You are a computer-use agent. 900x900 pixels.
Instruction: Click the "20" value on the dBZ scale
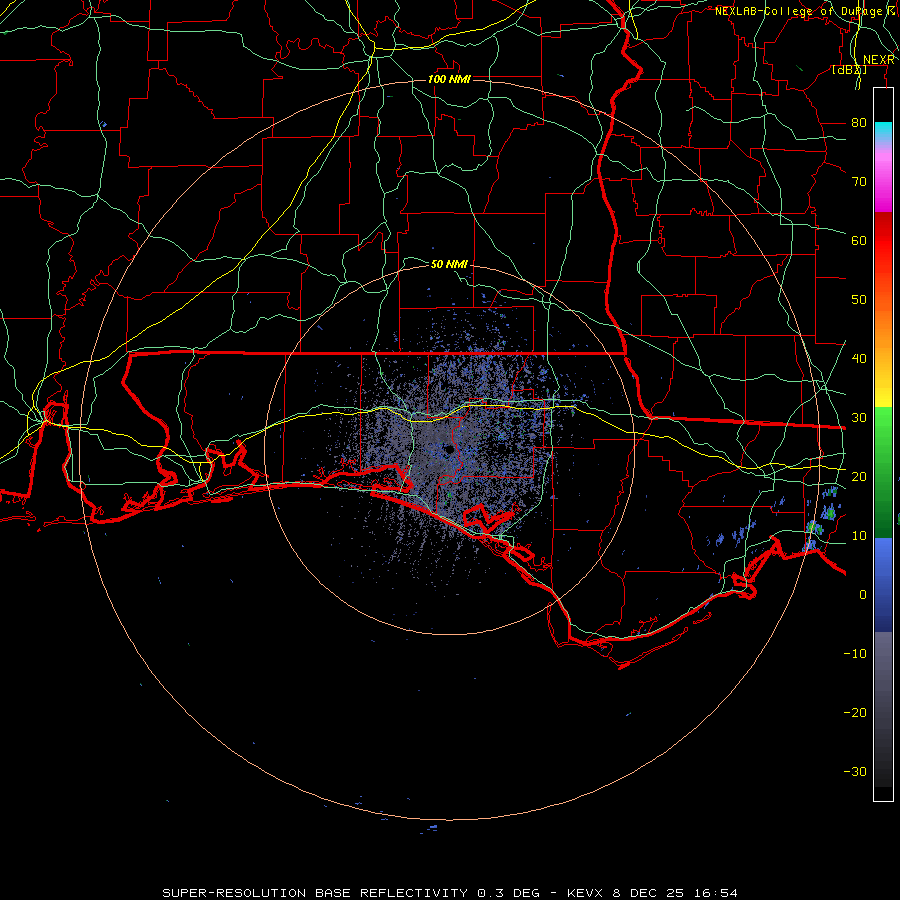point(859,476)
